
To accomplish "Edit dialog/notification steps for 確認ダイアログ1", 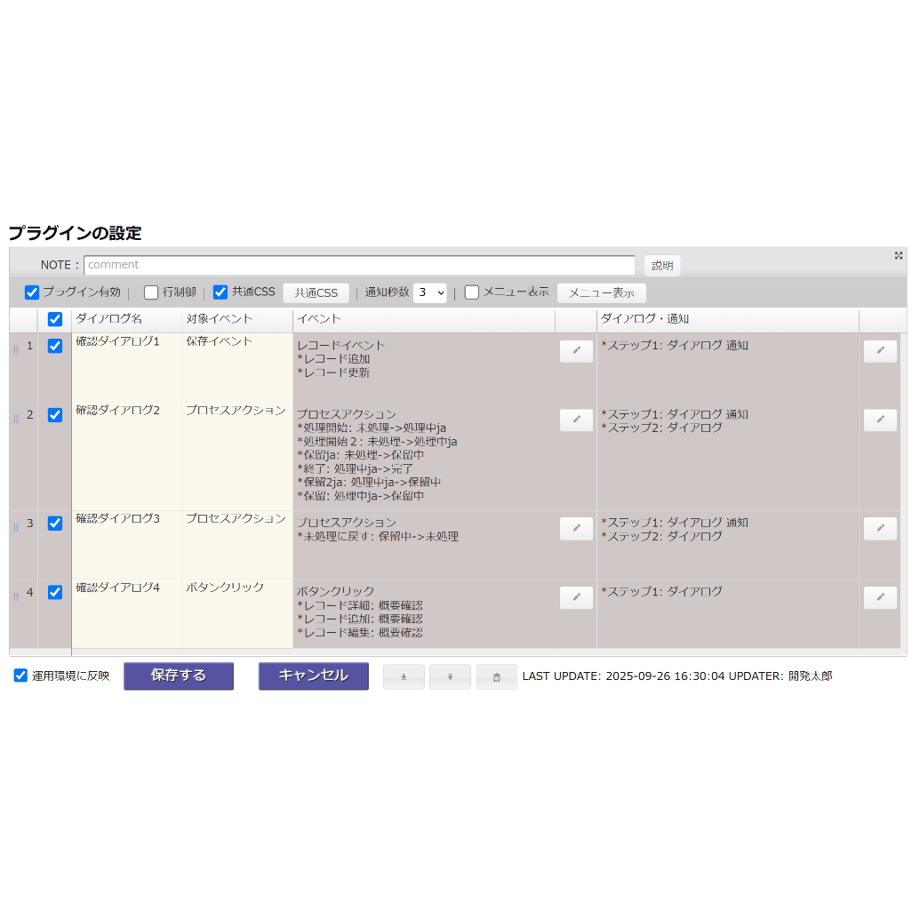I will pyautogui.click(x=880, y=351).
